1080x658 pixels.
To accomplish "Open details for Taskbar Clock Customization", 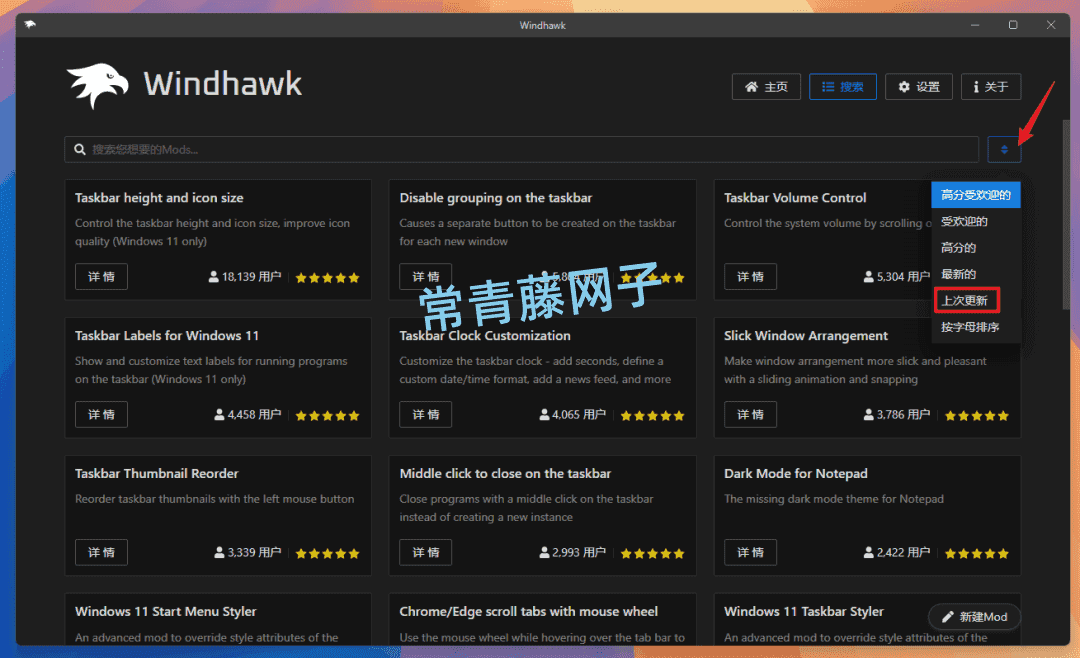I will point(426,414).
